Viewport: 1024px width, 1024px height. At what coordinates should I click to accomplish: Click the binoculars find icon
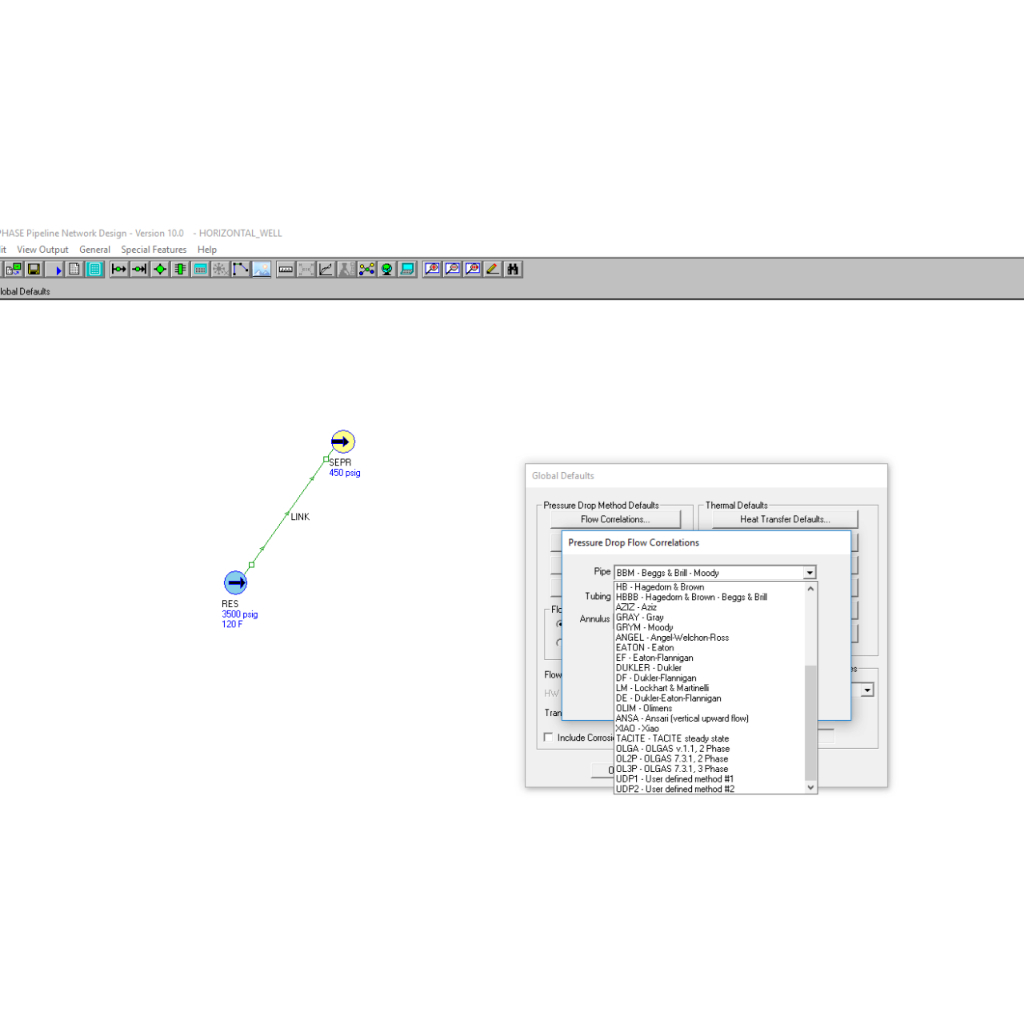[x=513, y=269]
